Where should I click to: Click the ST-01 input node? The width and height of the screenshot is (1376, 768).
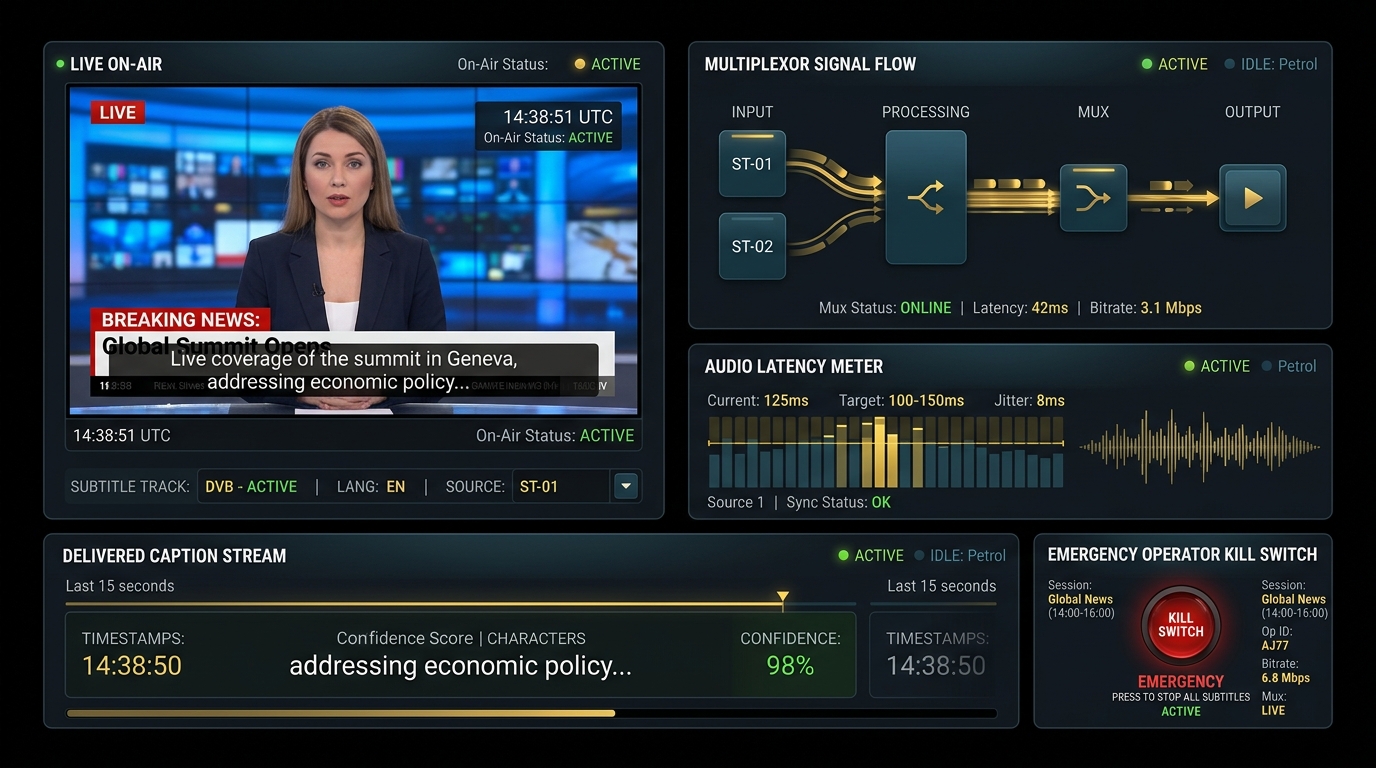click(x=752, y=163)
